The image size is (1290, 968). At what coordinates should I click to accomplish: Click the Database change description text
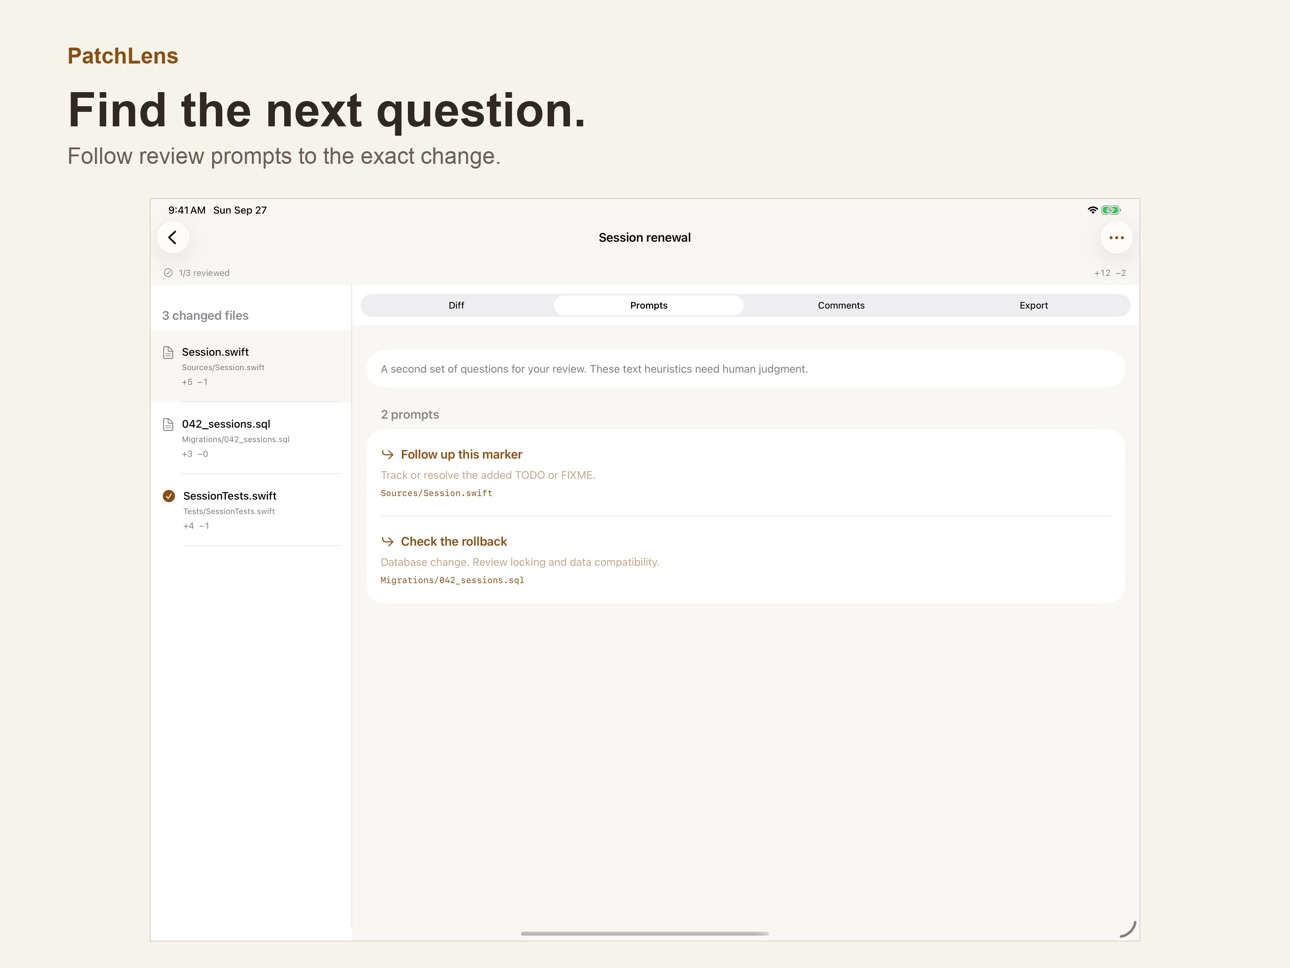coord(520,563)
